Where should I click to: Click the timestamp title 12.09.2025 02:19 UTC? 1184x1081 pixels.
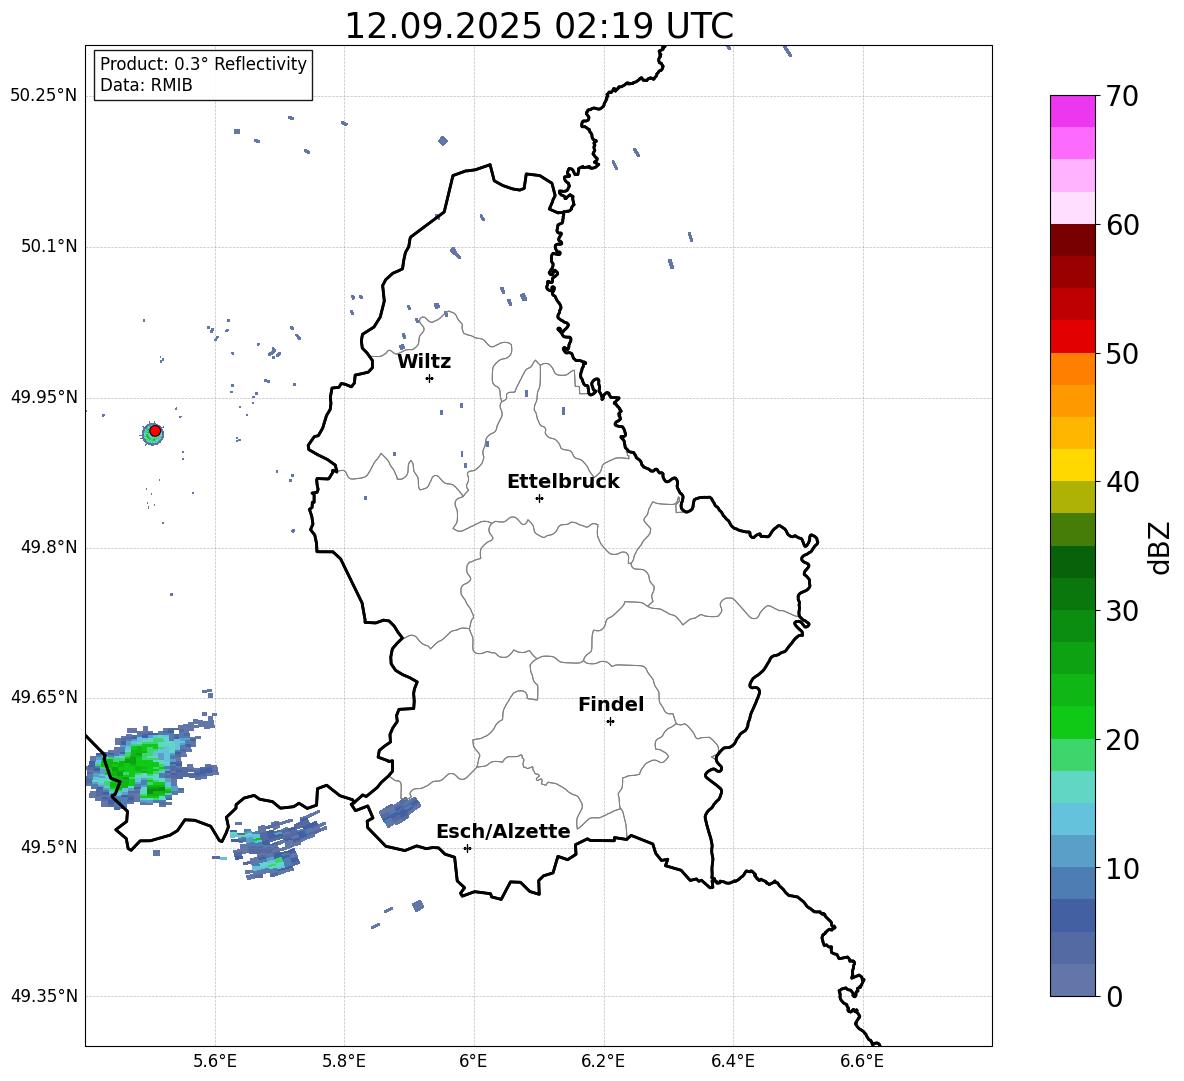pos(539,26)
